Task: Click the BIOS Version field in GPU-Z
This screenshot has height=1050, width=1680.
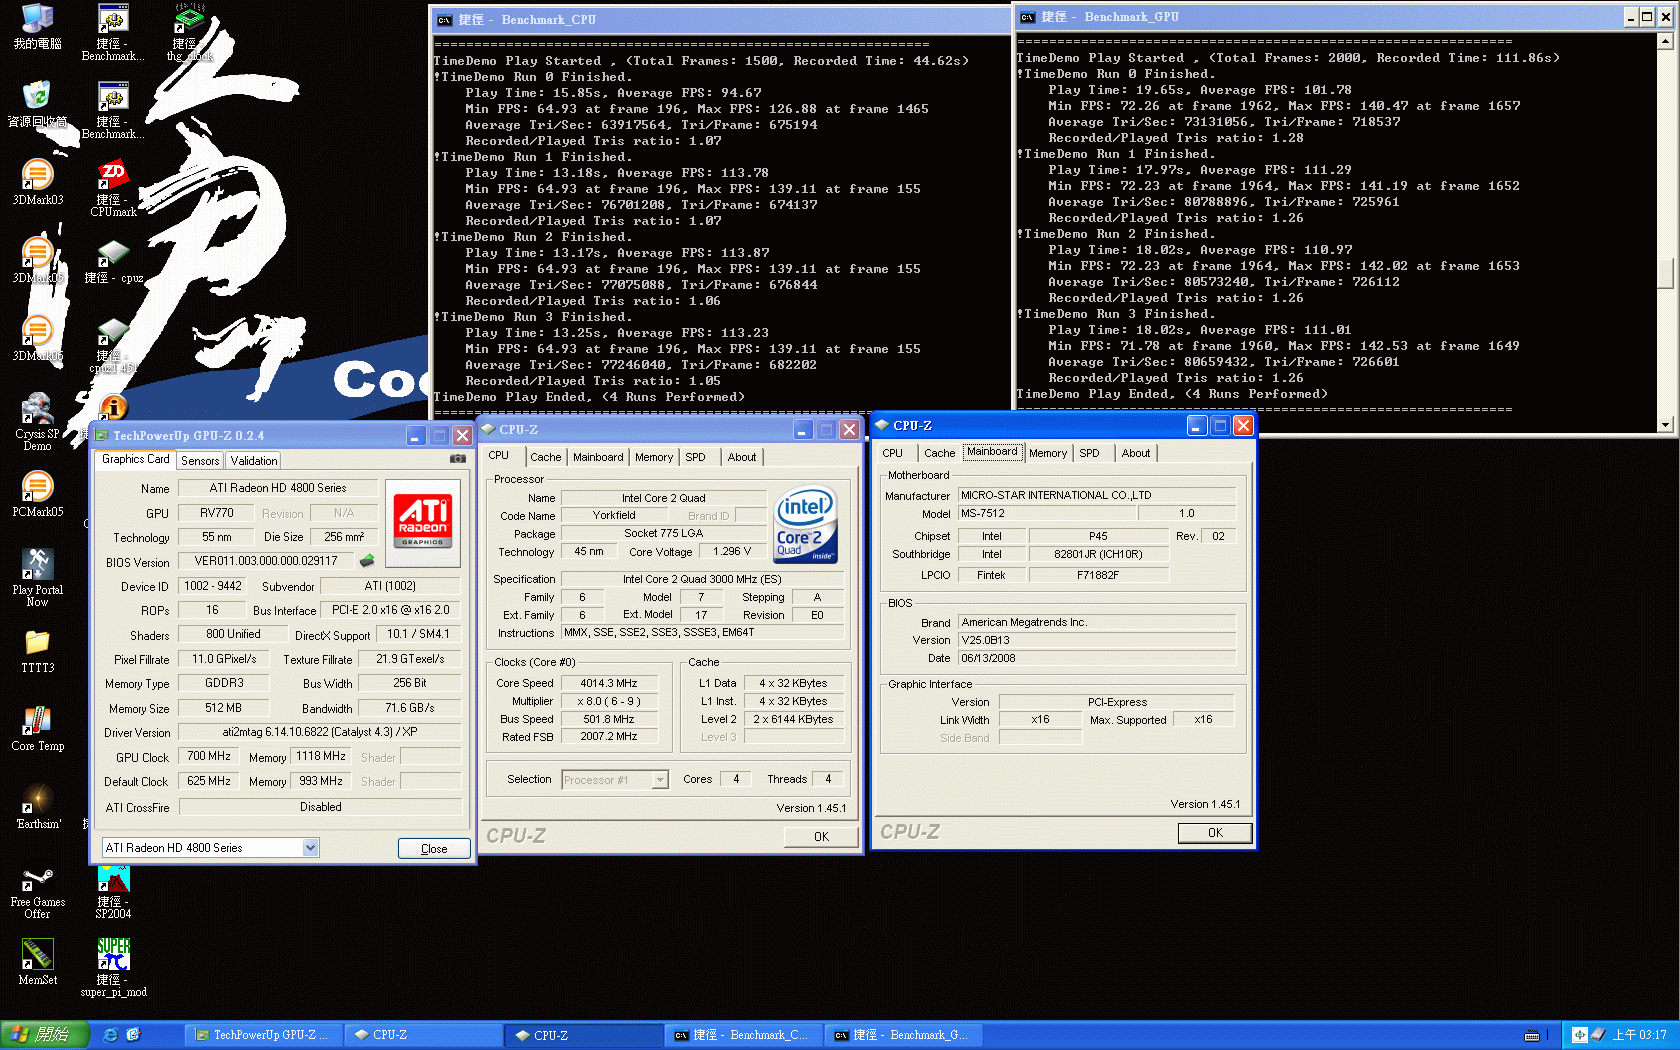Action: (266, 561)
